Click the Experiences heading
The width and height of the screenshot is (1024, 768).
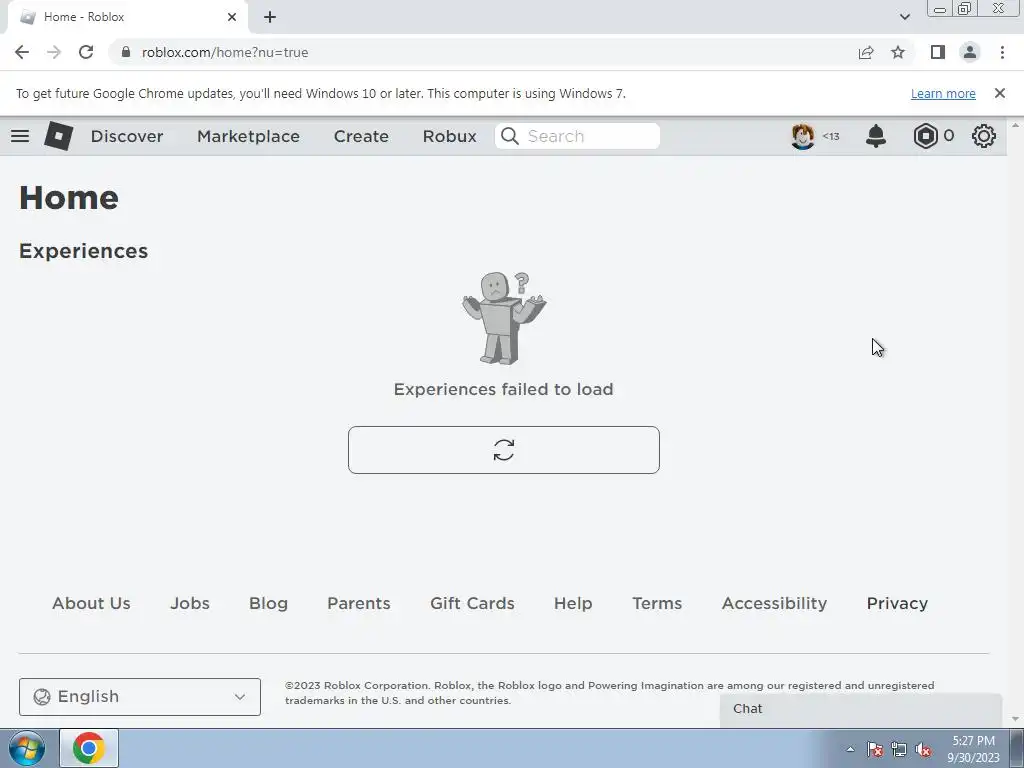84,251
